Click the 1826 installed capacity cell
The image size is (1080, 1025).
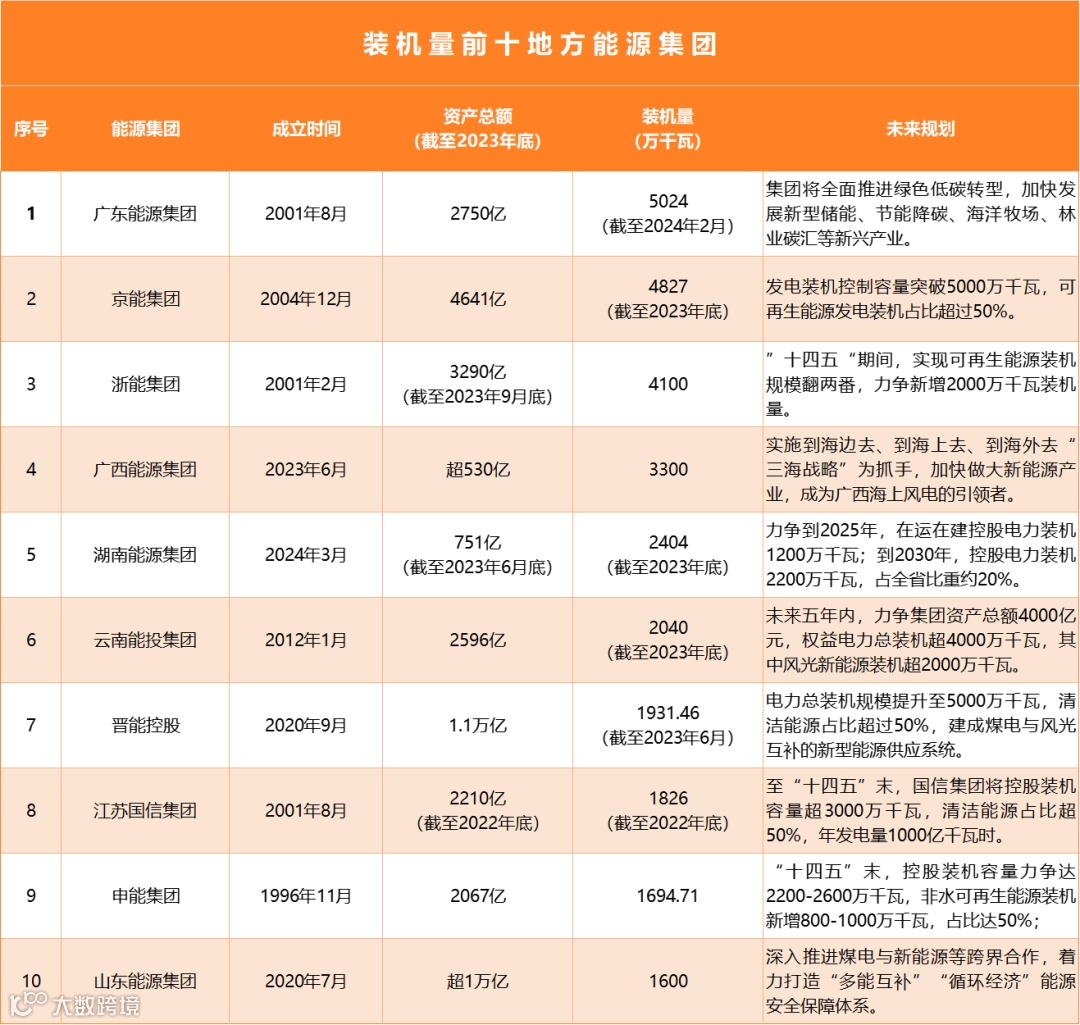pos(667,811)
